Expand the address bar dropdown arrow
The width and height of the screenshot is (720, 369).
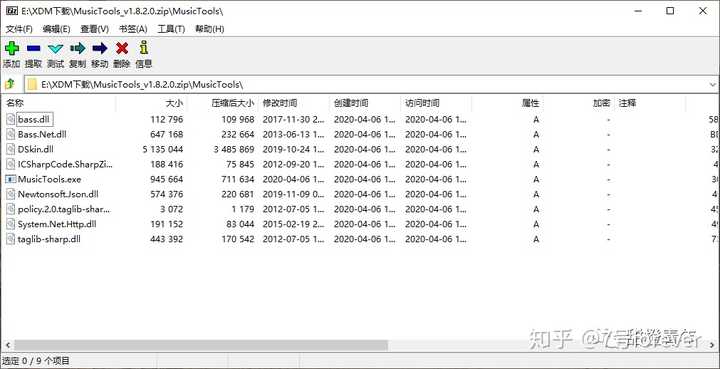[x=712, y=85]
